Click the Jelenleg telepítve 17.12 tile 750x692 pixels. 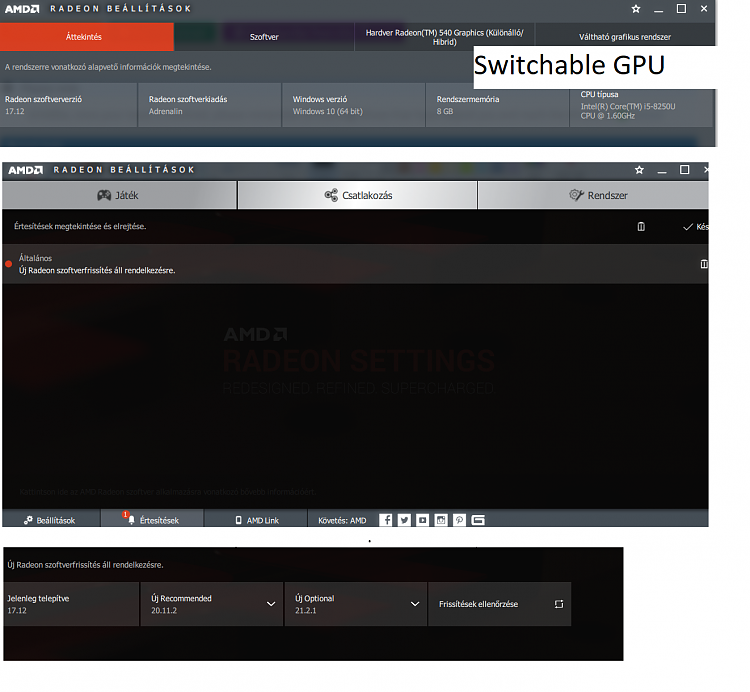71,604
